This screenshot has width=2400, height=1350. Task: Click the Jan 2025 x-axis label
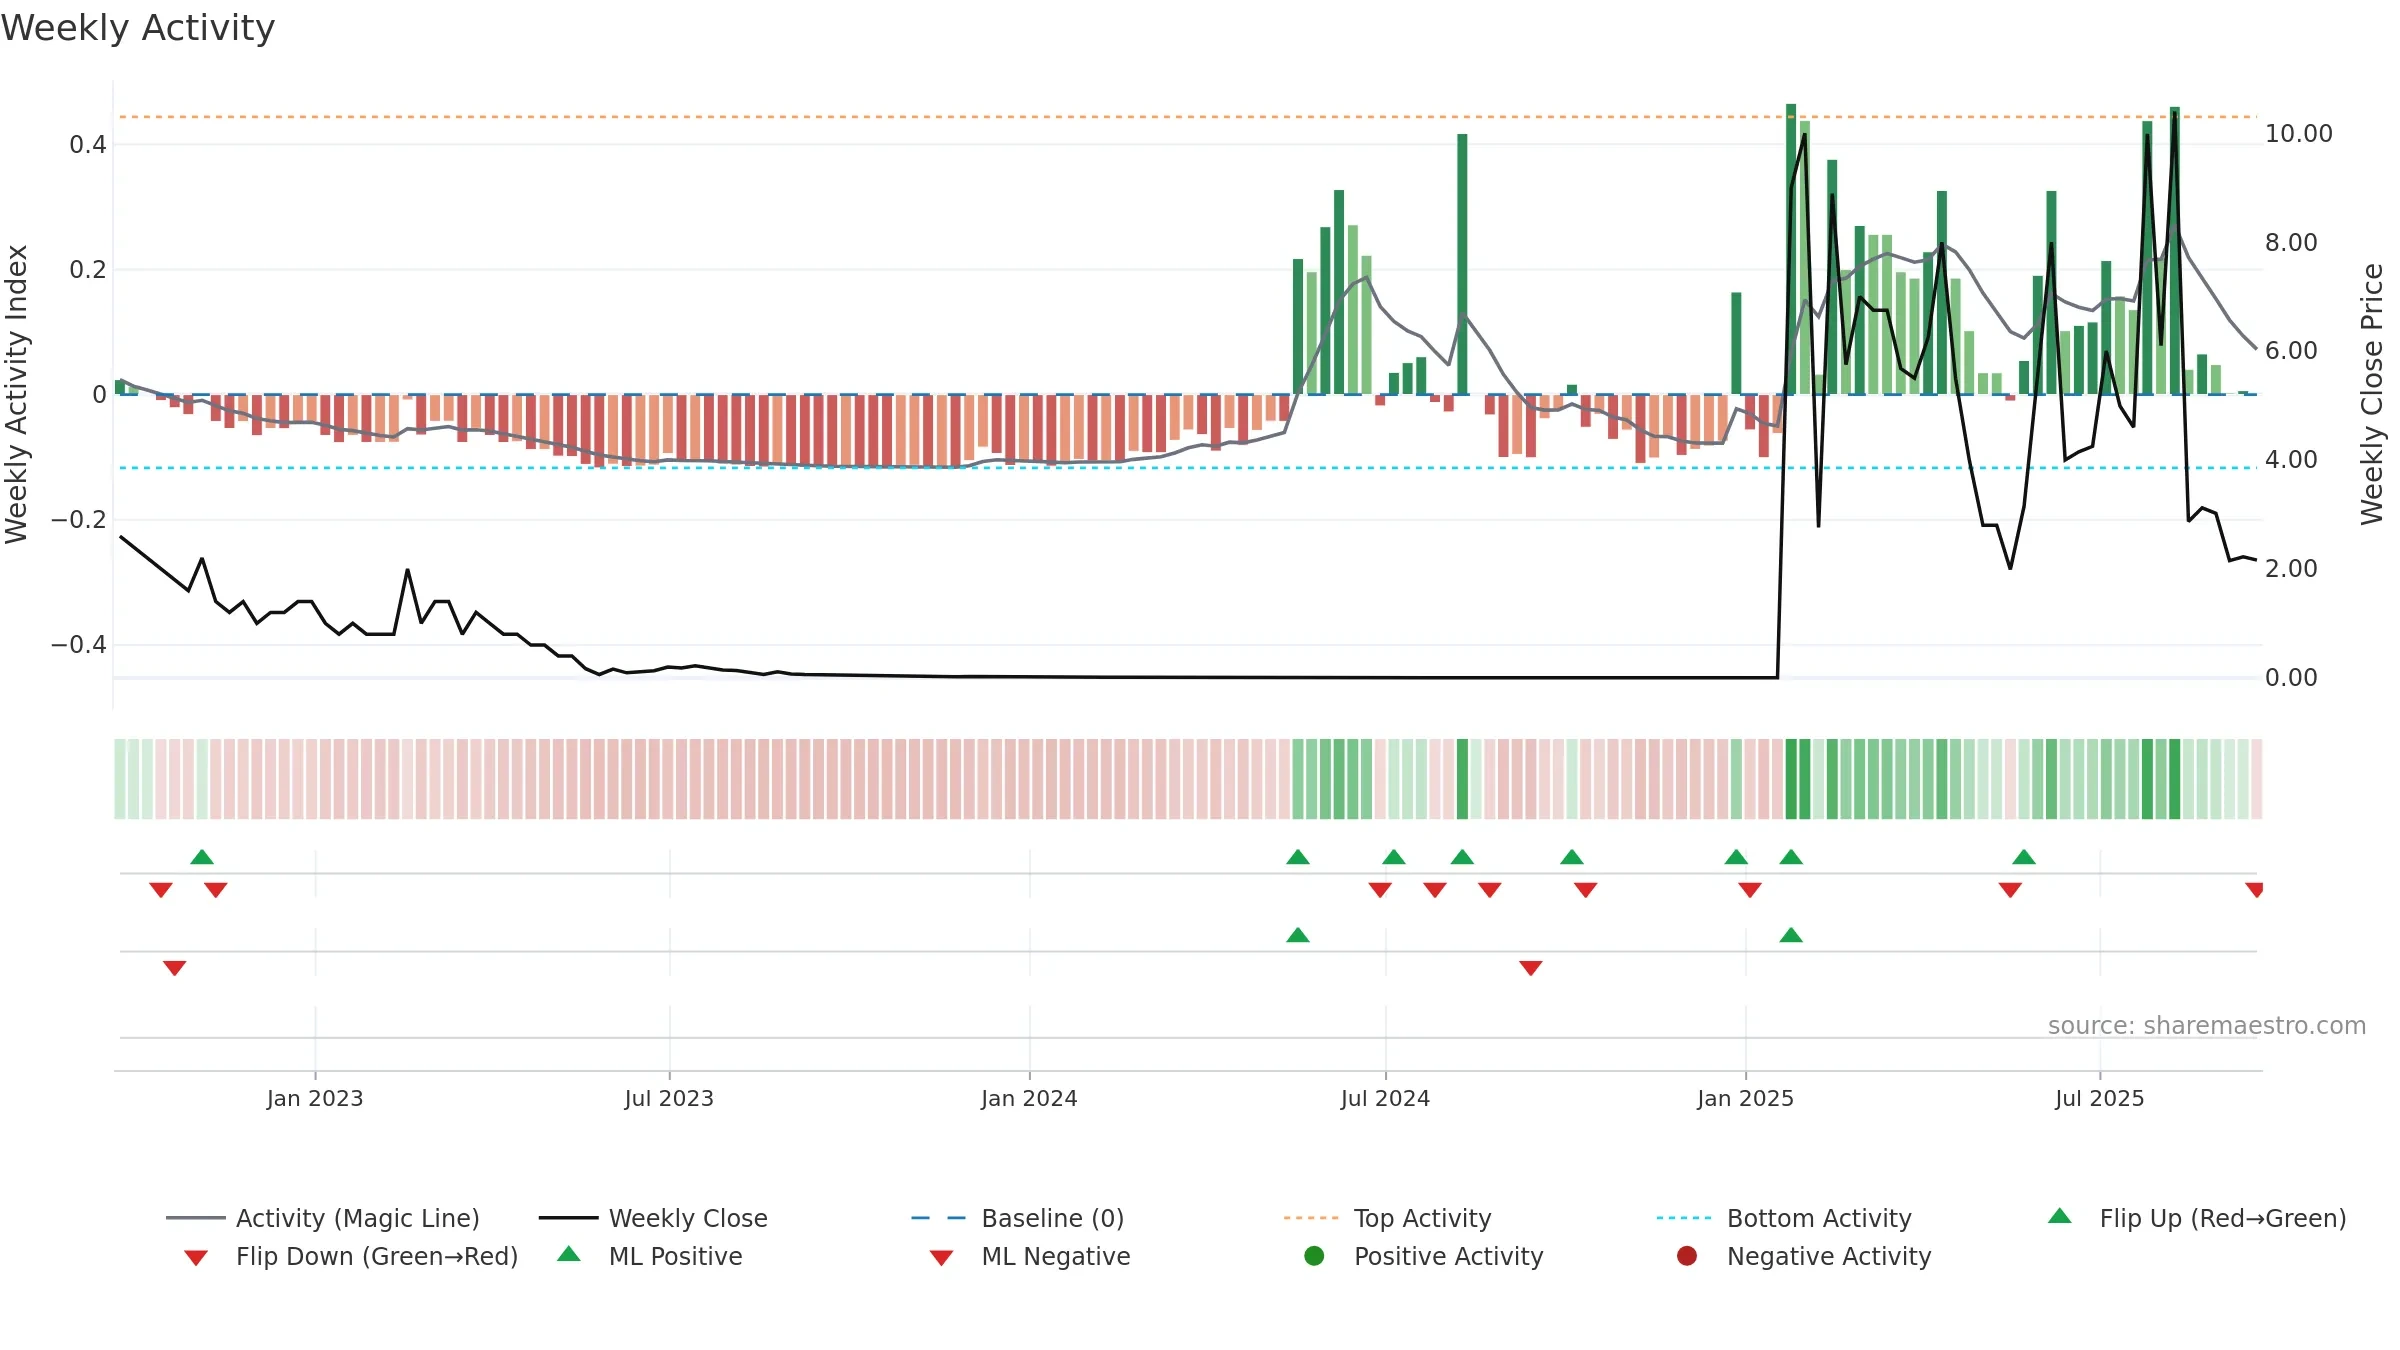coord(1745,1099)
